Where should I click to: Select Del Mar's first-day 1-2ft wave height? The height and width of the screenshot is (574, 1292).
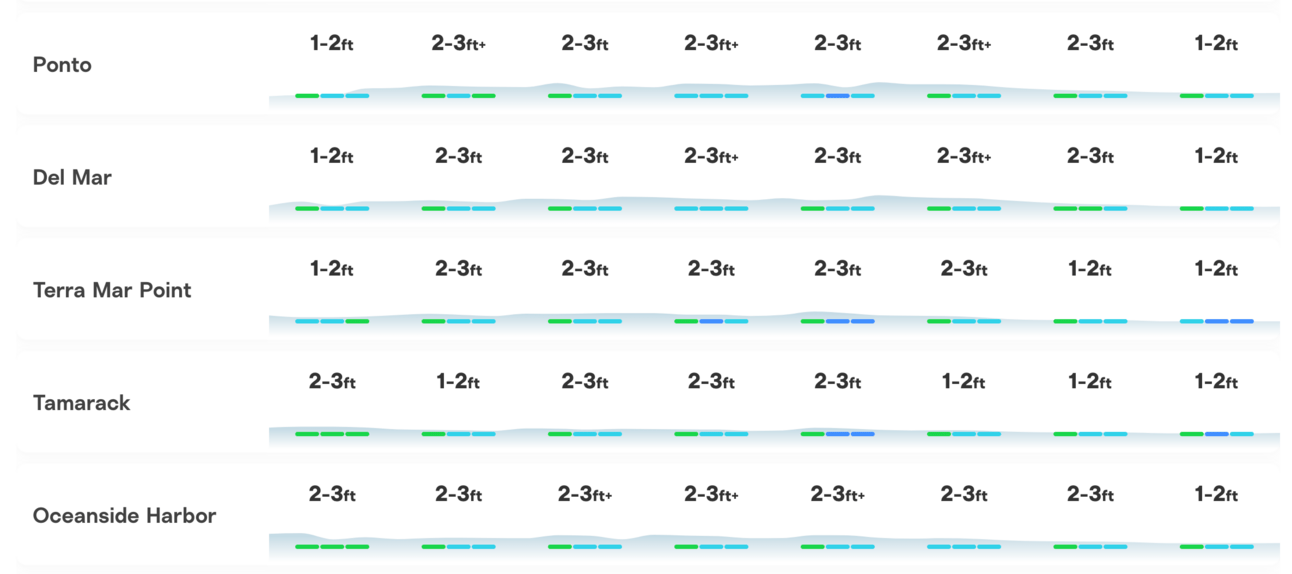332,157
